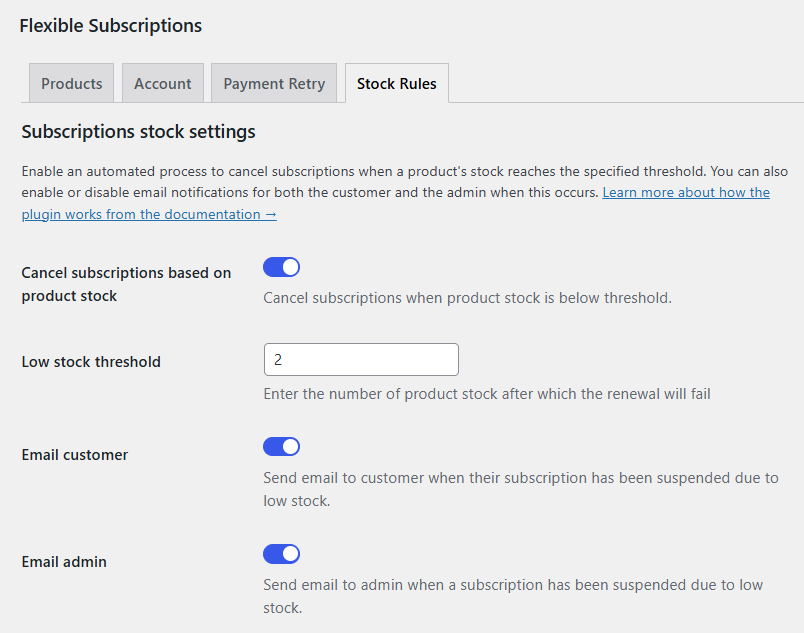The image size is (804, 633).
Task: Focus the Low stock threshold field
Action: click(x=361, y=359)
